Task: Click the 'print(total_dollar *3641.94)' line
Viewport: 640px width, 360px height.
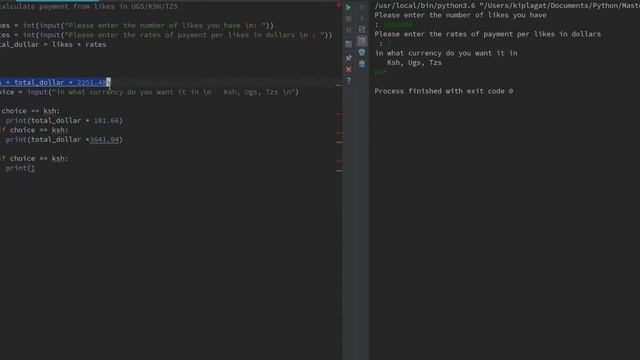Action: tap(64, 140)
